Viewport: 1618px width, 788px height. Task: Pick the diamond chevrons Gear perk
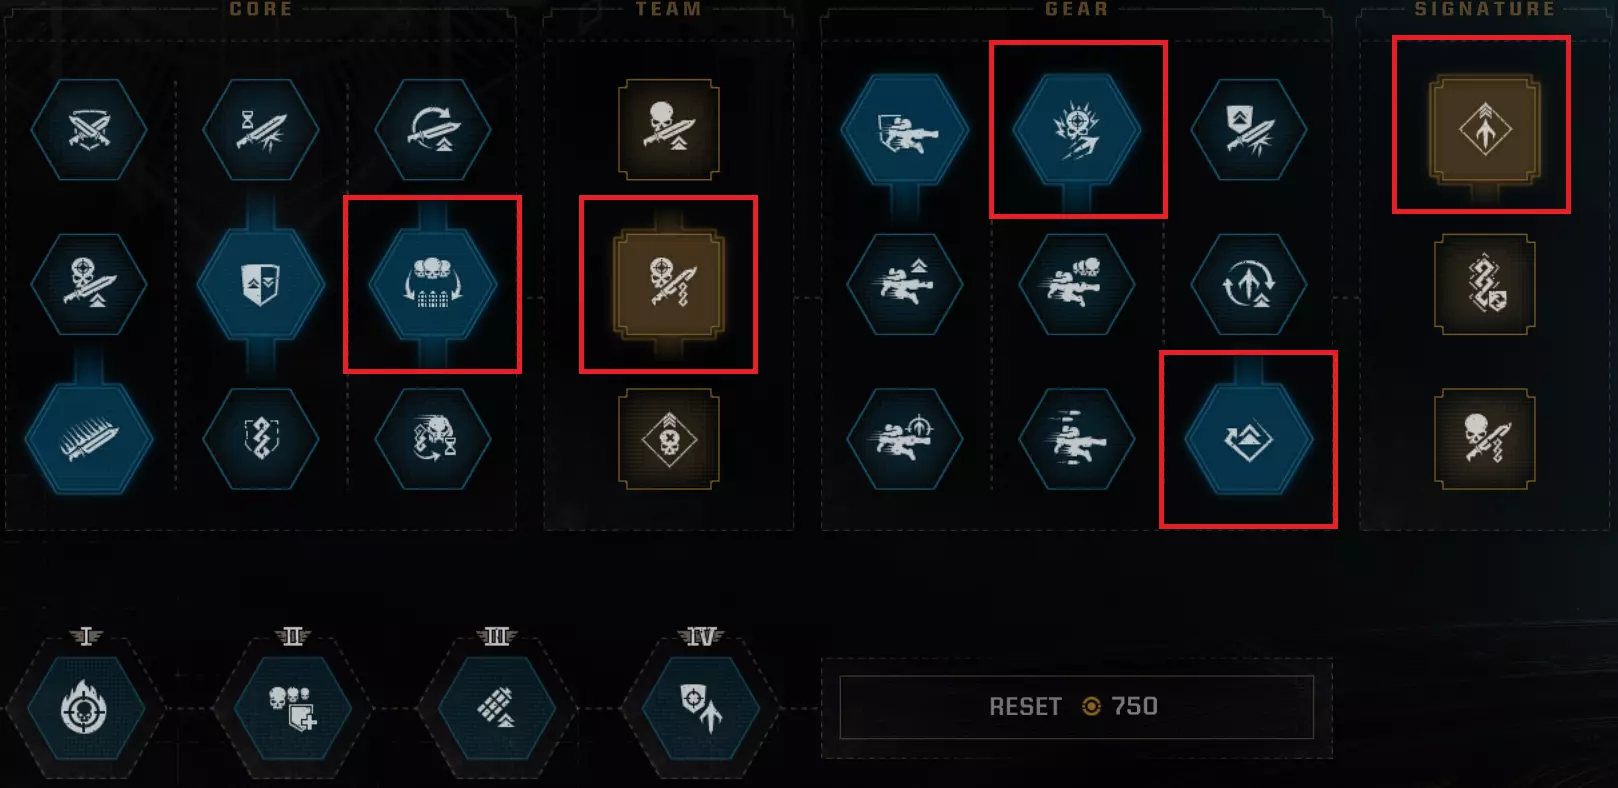1249,439
